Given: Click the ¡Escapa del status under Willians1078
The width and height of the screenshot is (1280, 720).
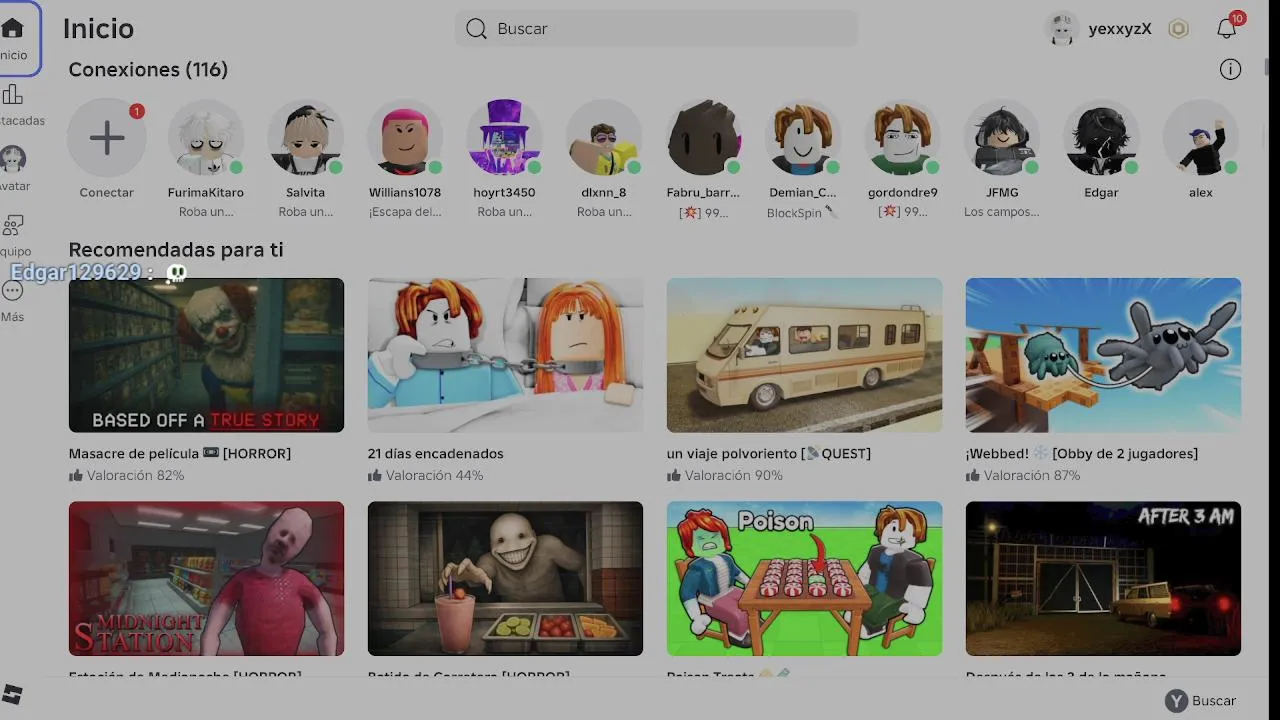Looking at the screenshot, I should [405, 212].
